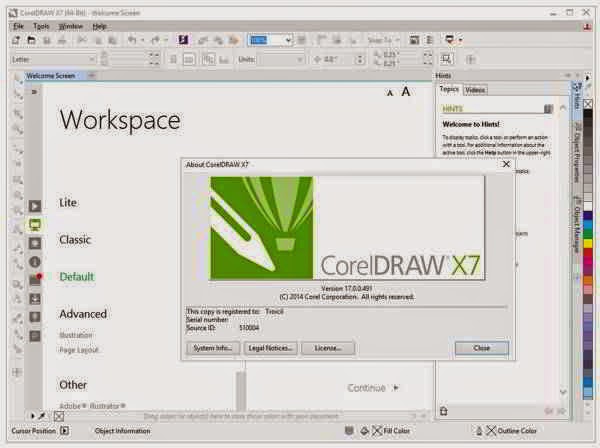Expand the welcome screen sidebar with the chevron
Viewport: 600px width, 448px height.
click(34, 92)
